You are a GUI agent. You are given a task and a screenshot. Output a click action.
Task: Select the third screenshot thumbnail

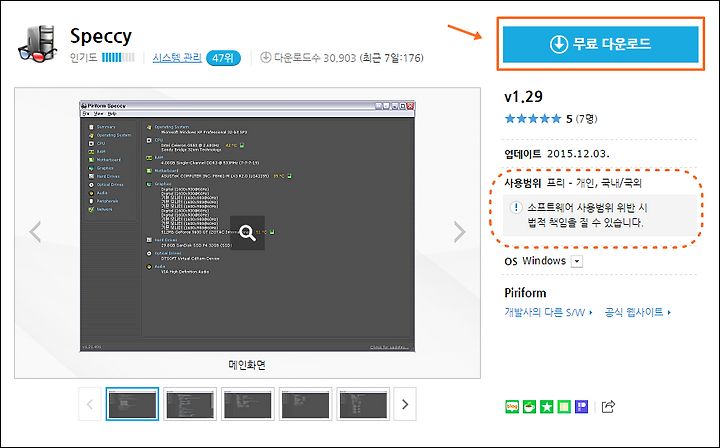click(248, 404)
